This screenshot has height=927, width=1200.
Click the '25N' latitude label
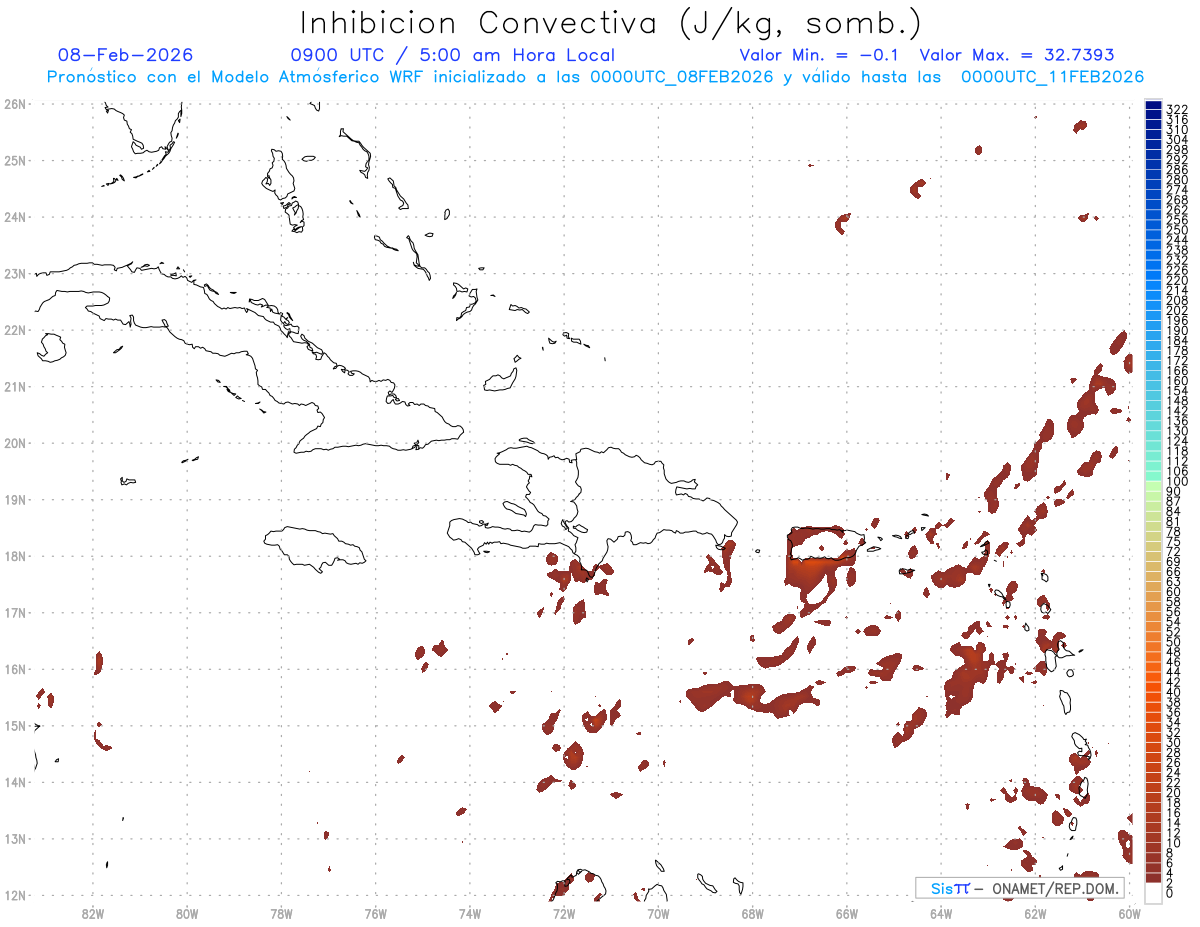pos(14,160)
